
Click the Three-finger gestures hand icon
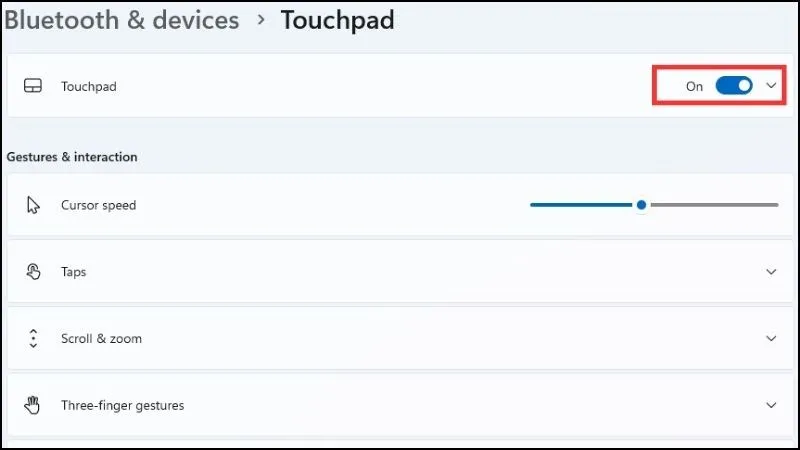tap(33, 405)
